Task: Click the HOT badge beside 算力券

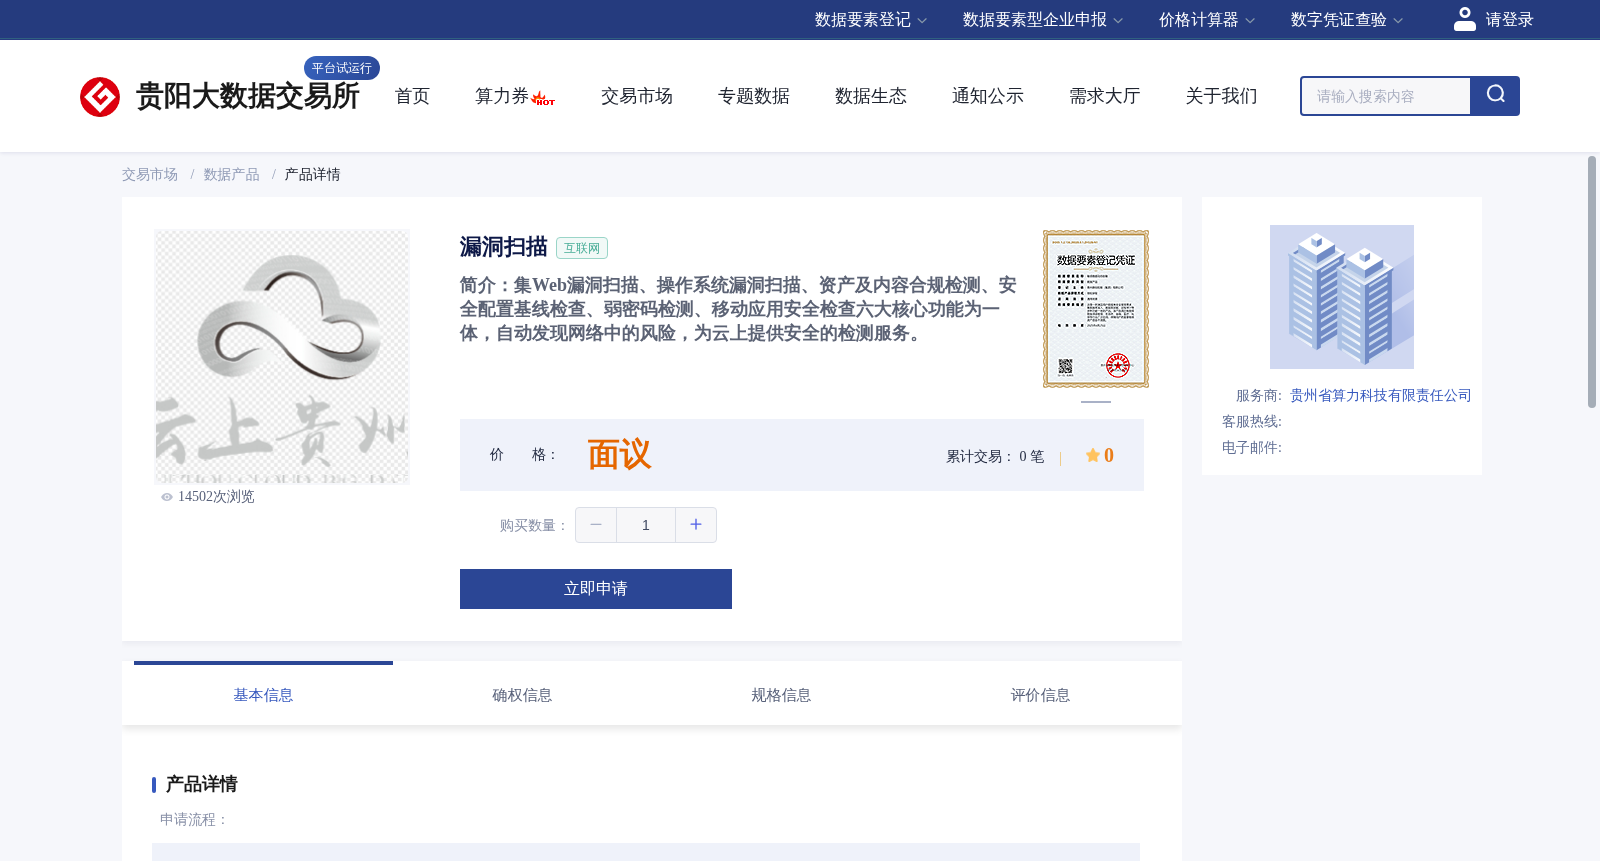Action: (x=543, y=99)
